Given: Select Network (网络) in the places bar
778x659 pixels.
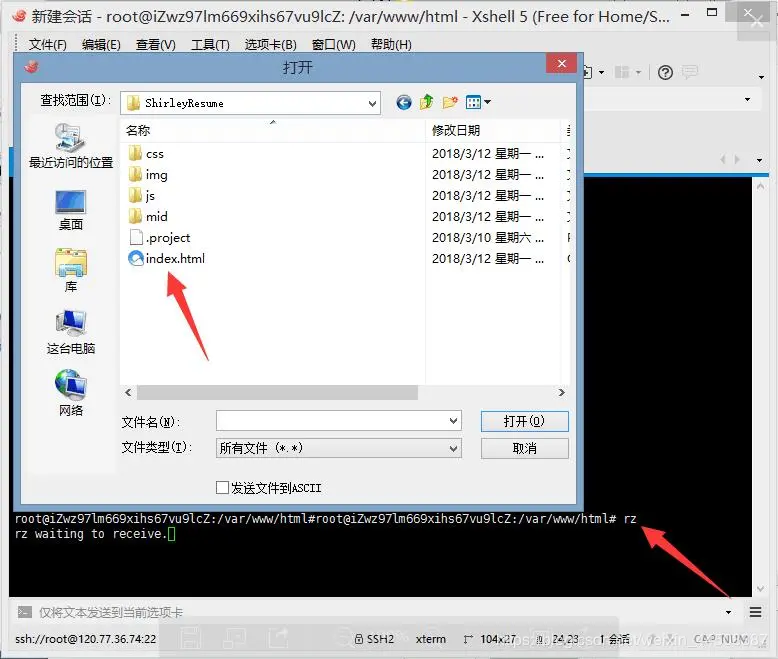Looking at the screenshot, I should [70, 393].
